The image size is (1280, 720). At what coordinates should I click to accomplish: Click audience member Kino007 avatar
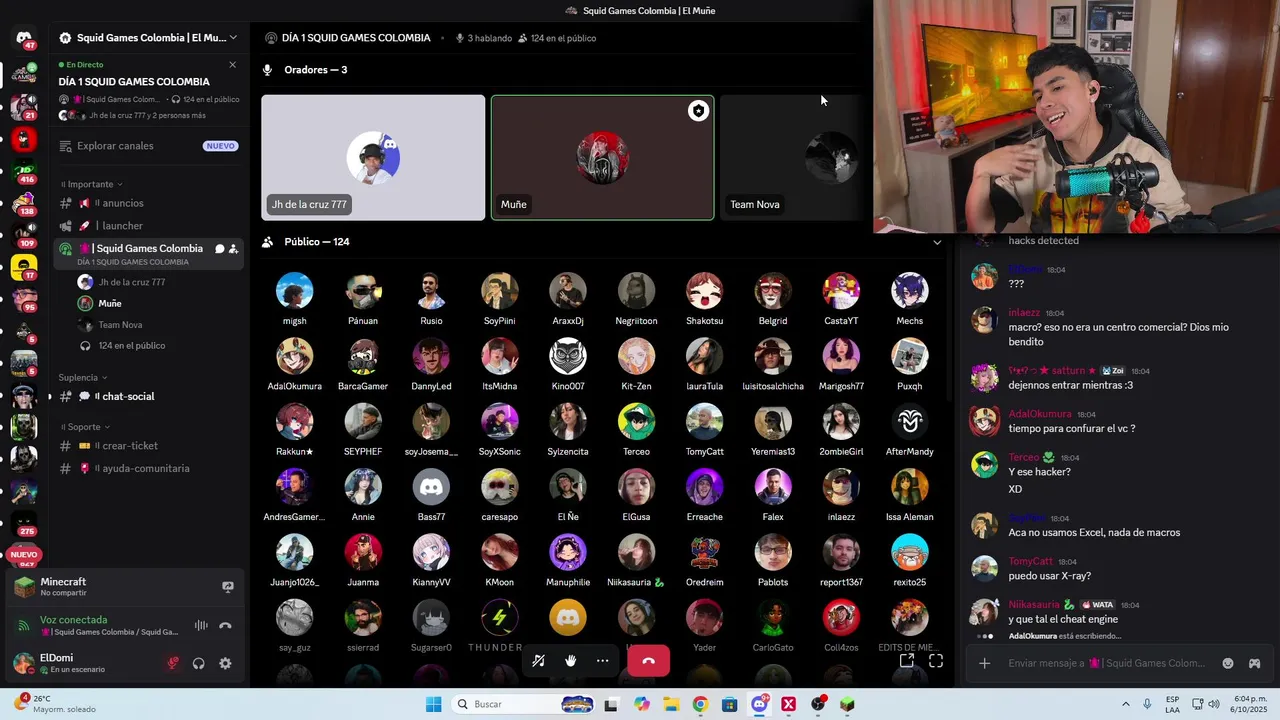pyautogui.click(x=568, y=356)
